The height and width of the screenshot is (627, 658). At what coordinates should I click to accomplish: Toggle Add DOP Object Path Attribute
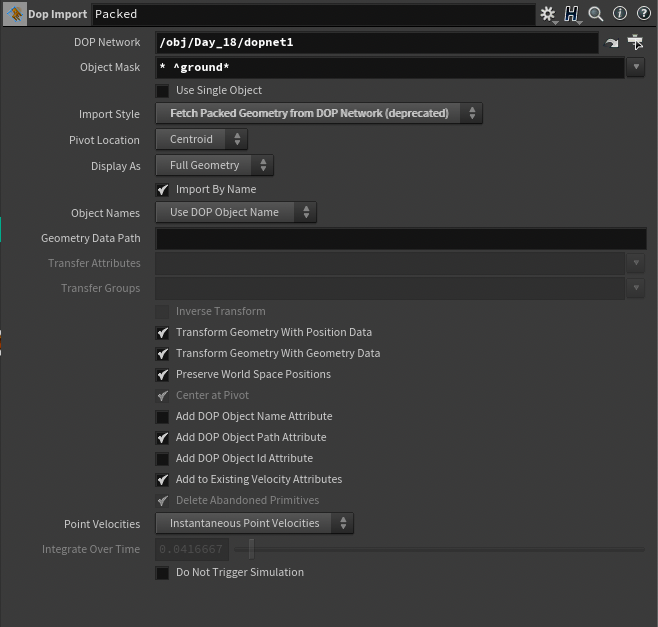[x=162, y=438]
